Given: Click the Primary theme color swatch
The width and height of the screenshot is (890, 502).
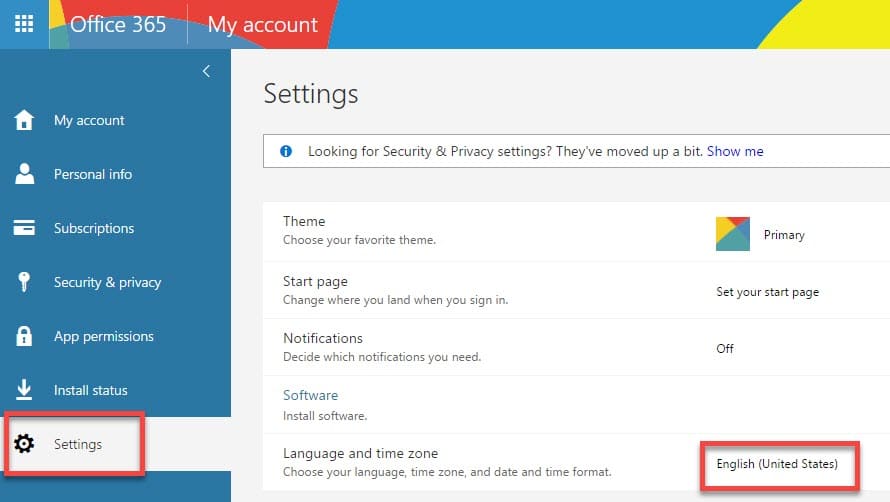Looking at the screenshot, I should pos(733,234).
